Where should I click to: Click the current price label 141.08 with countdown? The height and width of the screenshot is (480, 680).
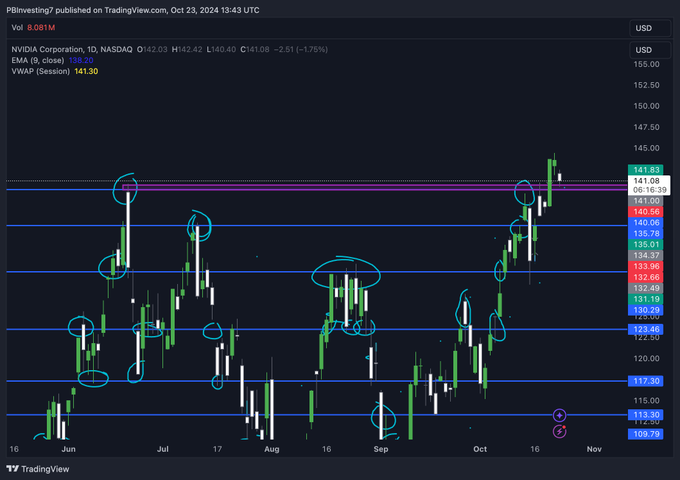coord(649,185)
